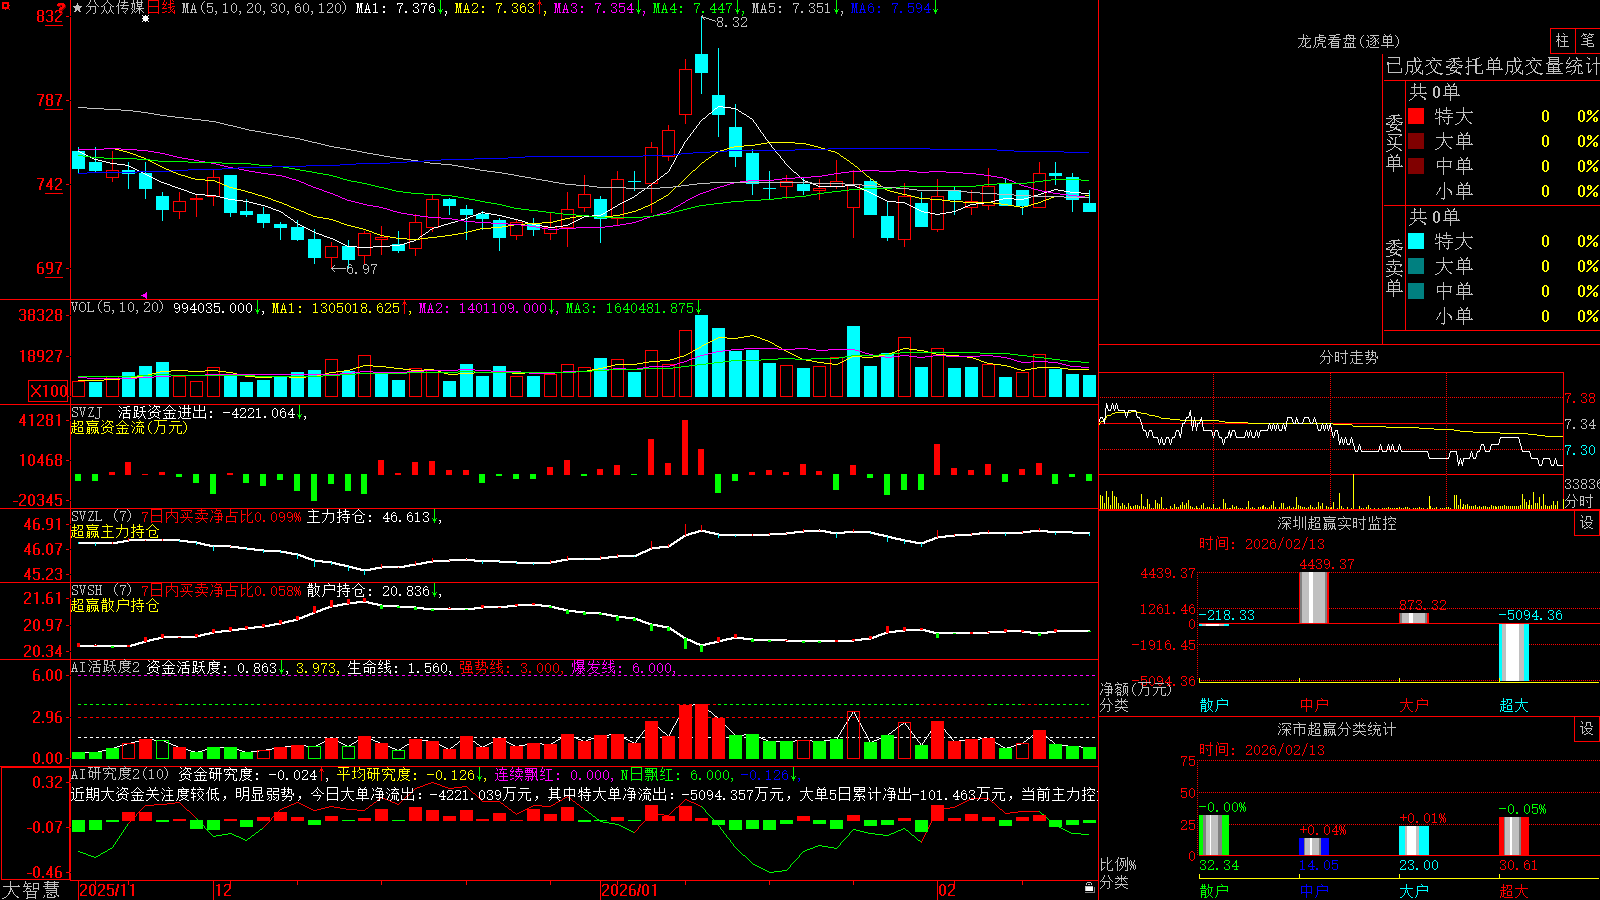Click the 超赢主力持仓 label
The image size is (1600, 900).
pos(115,531)
